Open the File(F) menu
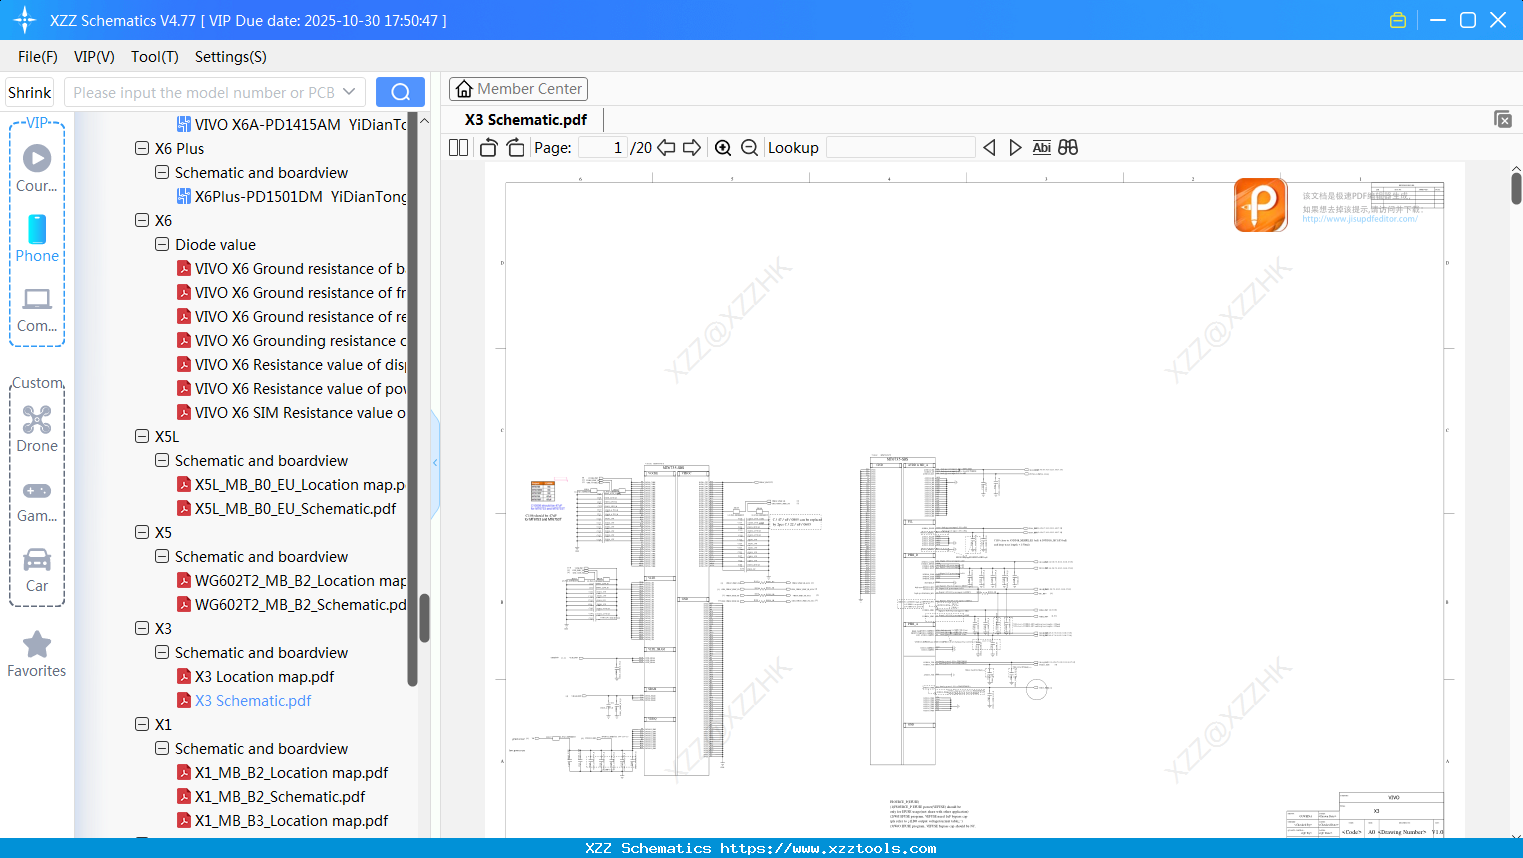The image size is (1523, 858). [x=38, y=57]
